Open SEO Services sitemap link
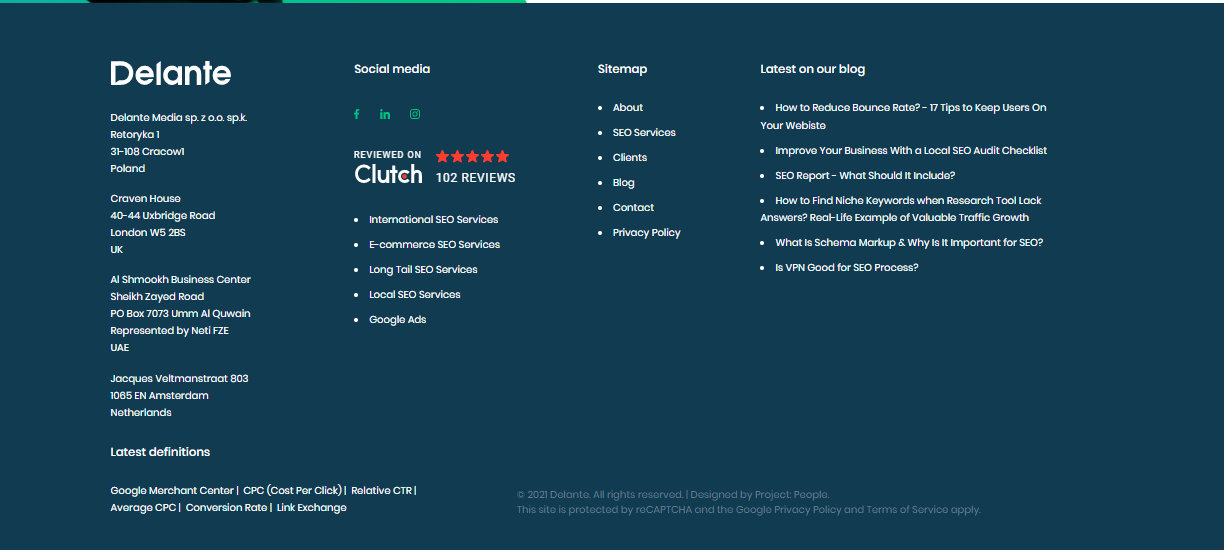Viewport: 1224px width, 550px height. (644, 133)
